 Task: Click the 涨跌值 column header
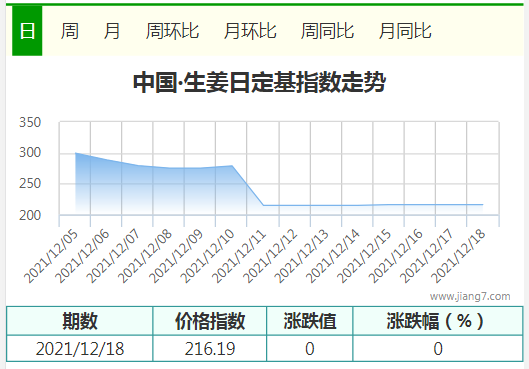[x=310, y=321]
